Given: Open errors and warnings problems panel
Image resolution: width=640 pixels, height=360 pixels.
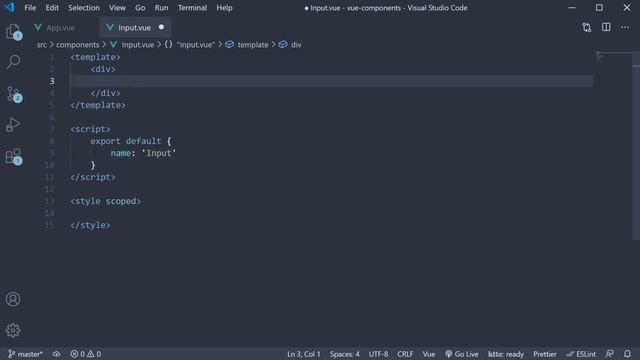Looking at the screenshot, I should click(x=85, y=354).
